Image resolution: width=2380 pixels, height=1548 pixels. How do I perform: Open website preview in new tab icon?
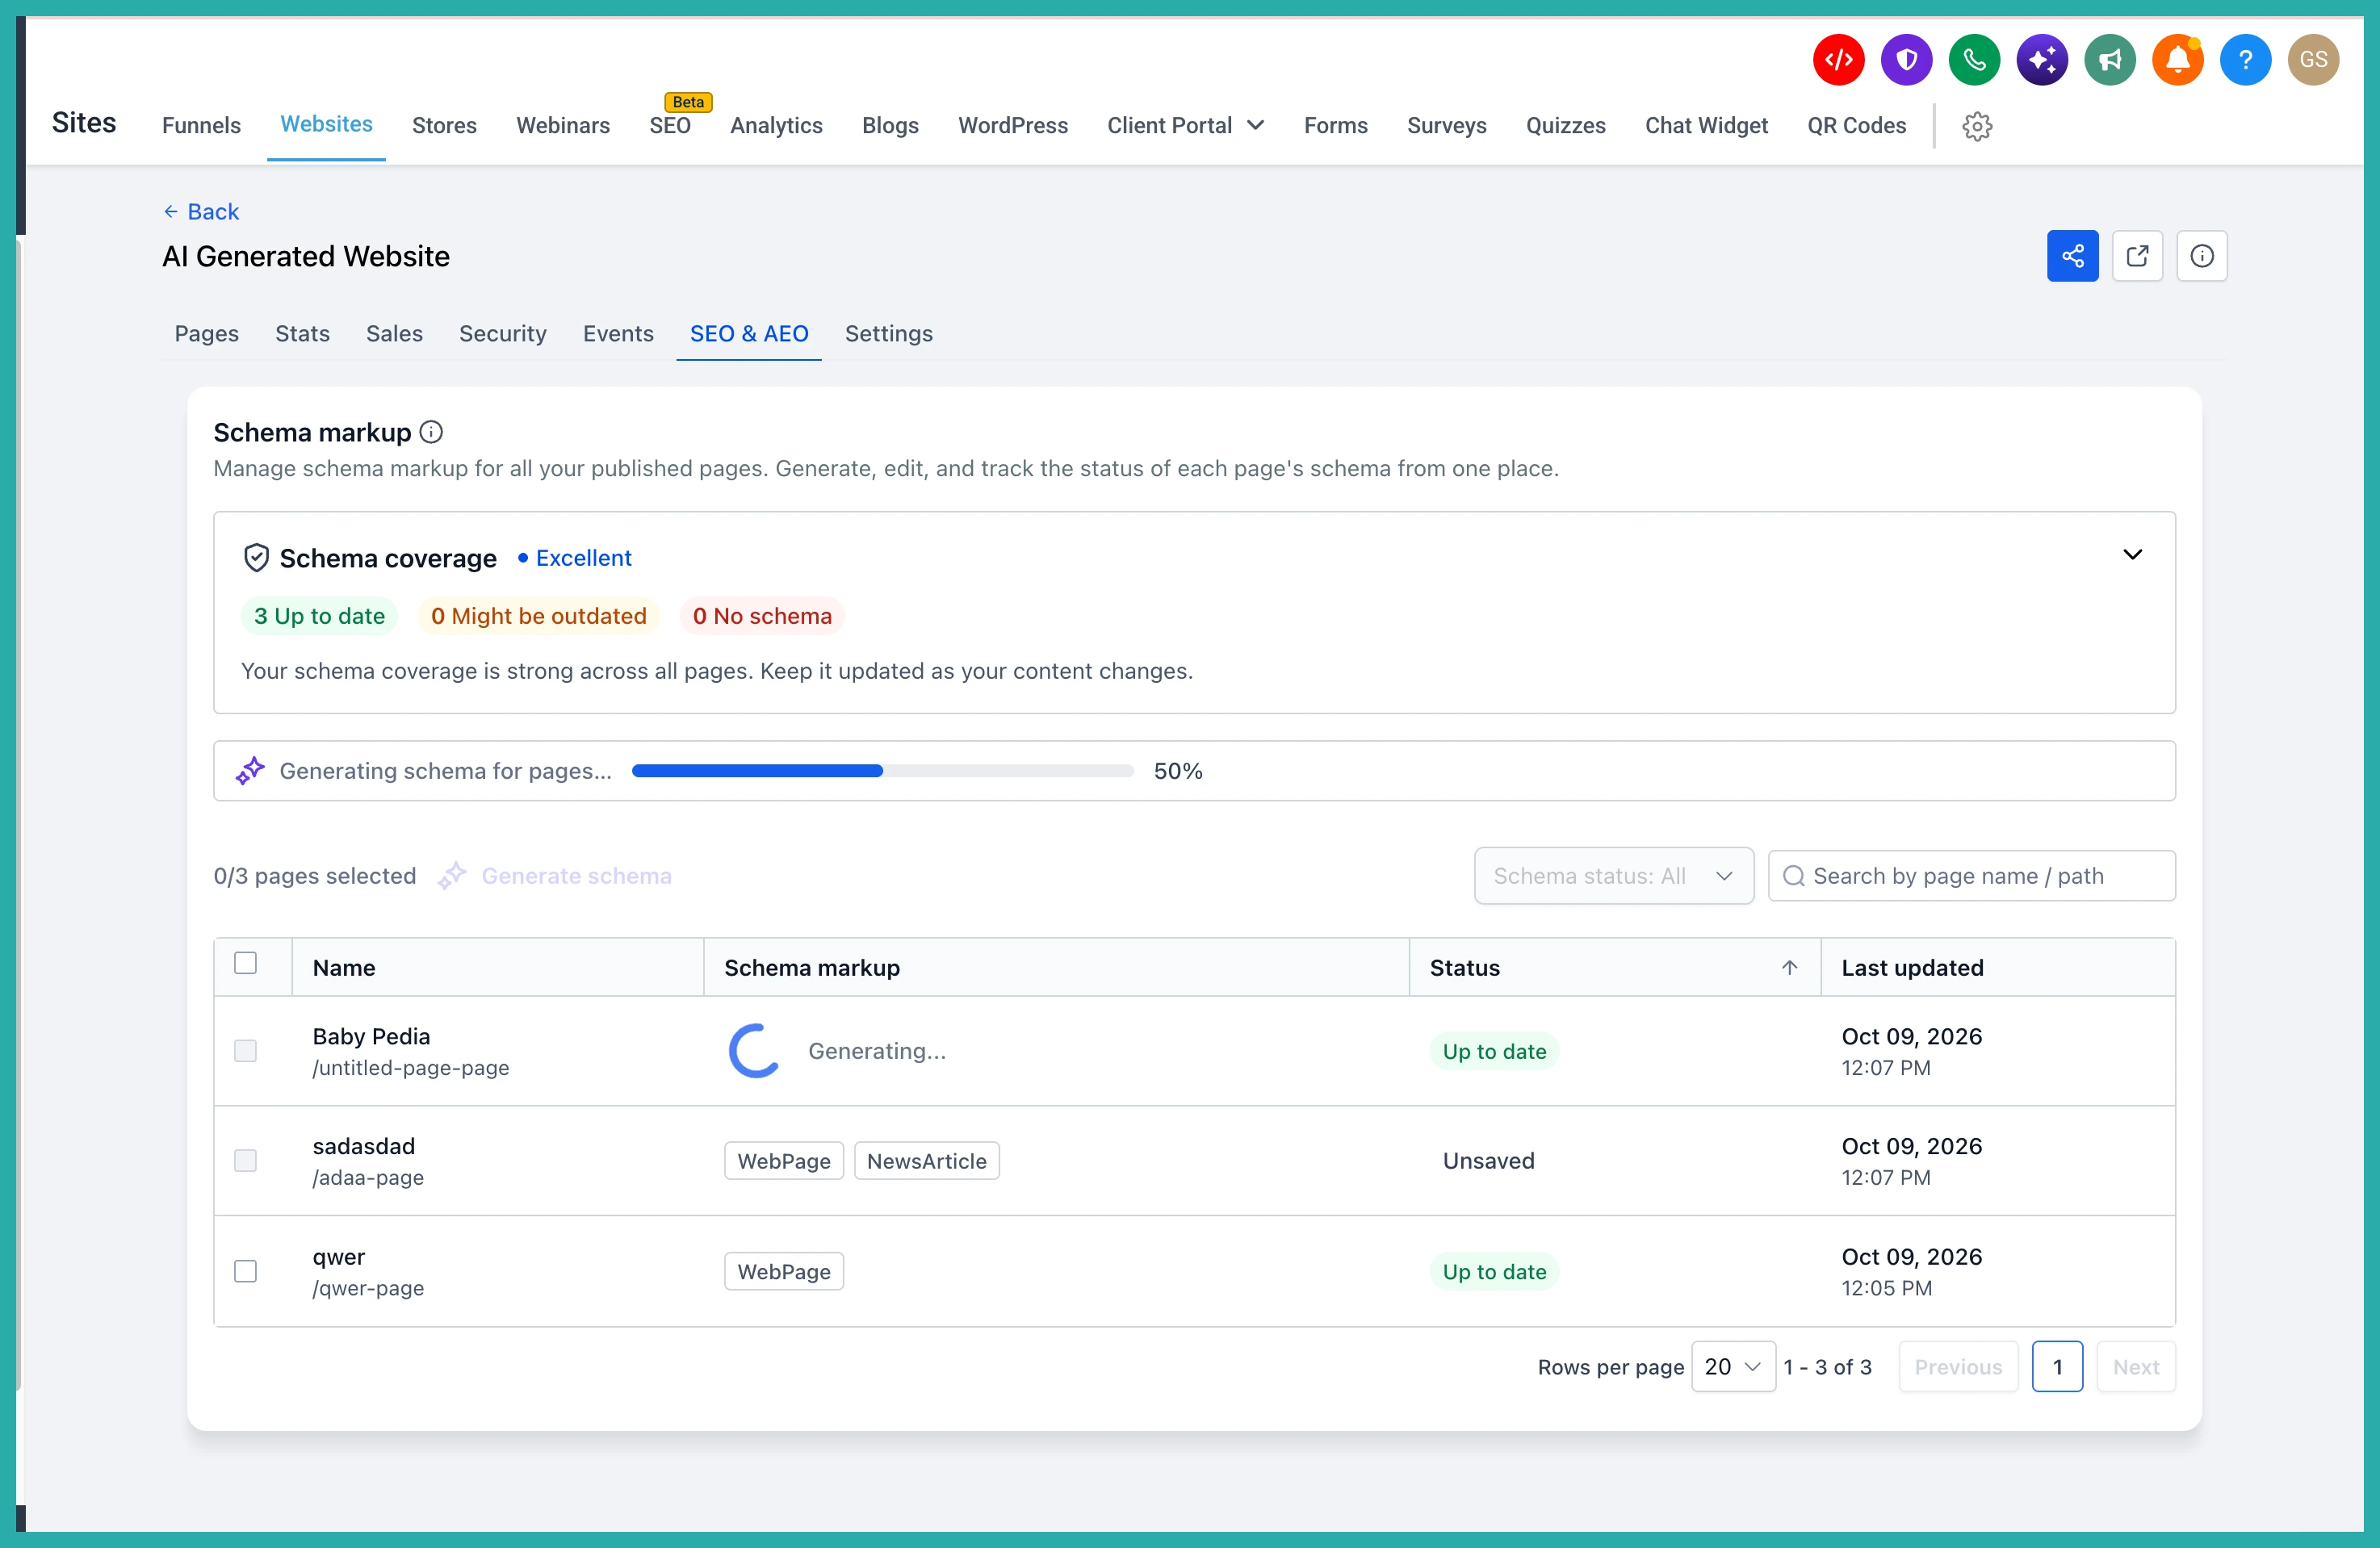tap(2137, 256)
